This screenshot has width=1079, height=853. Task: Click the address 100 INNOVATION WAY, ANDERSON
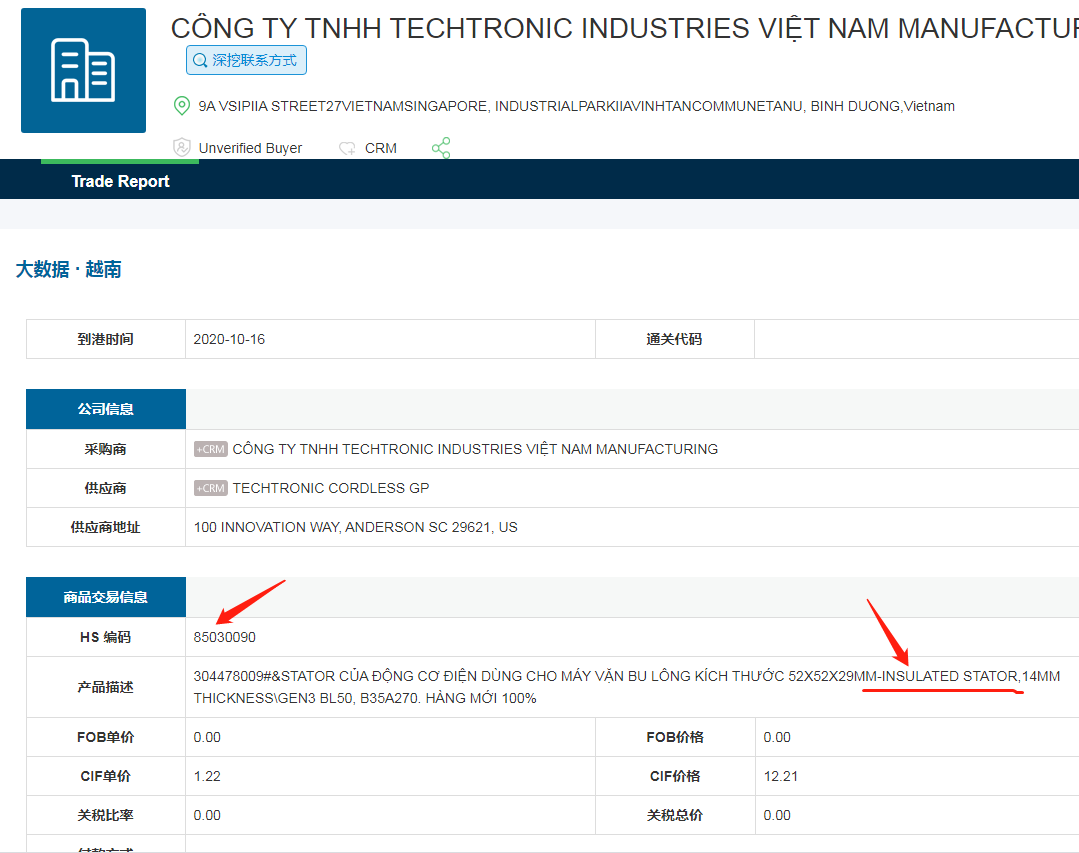(x=356, y=528)
